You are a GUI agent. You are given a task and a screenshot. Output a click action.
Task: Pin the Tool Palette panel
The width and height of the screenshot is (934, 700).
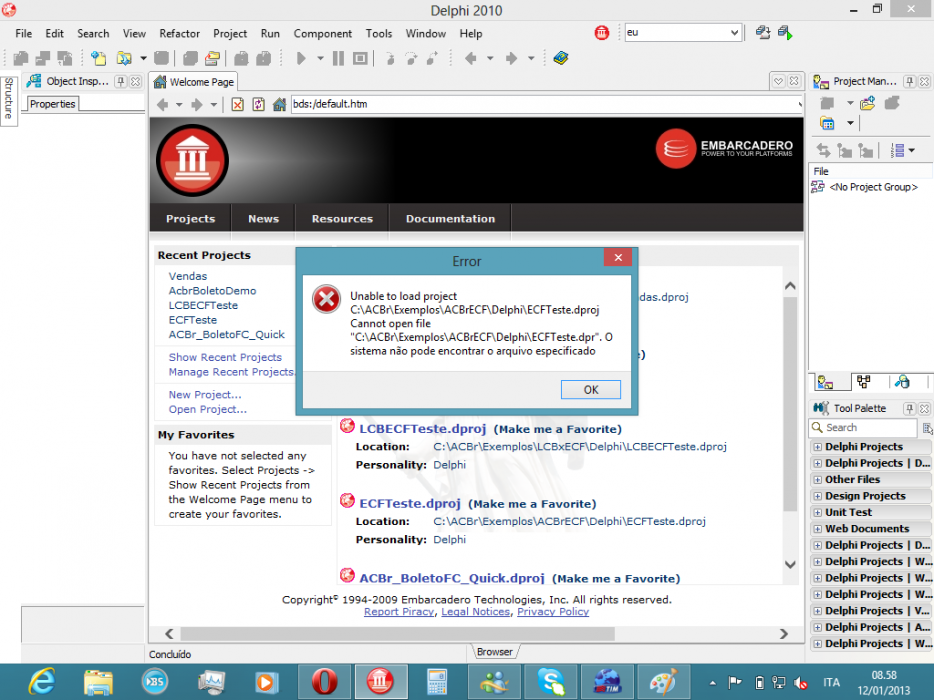tap(909, 408)
